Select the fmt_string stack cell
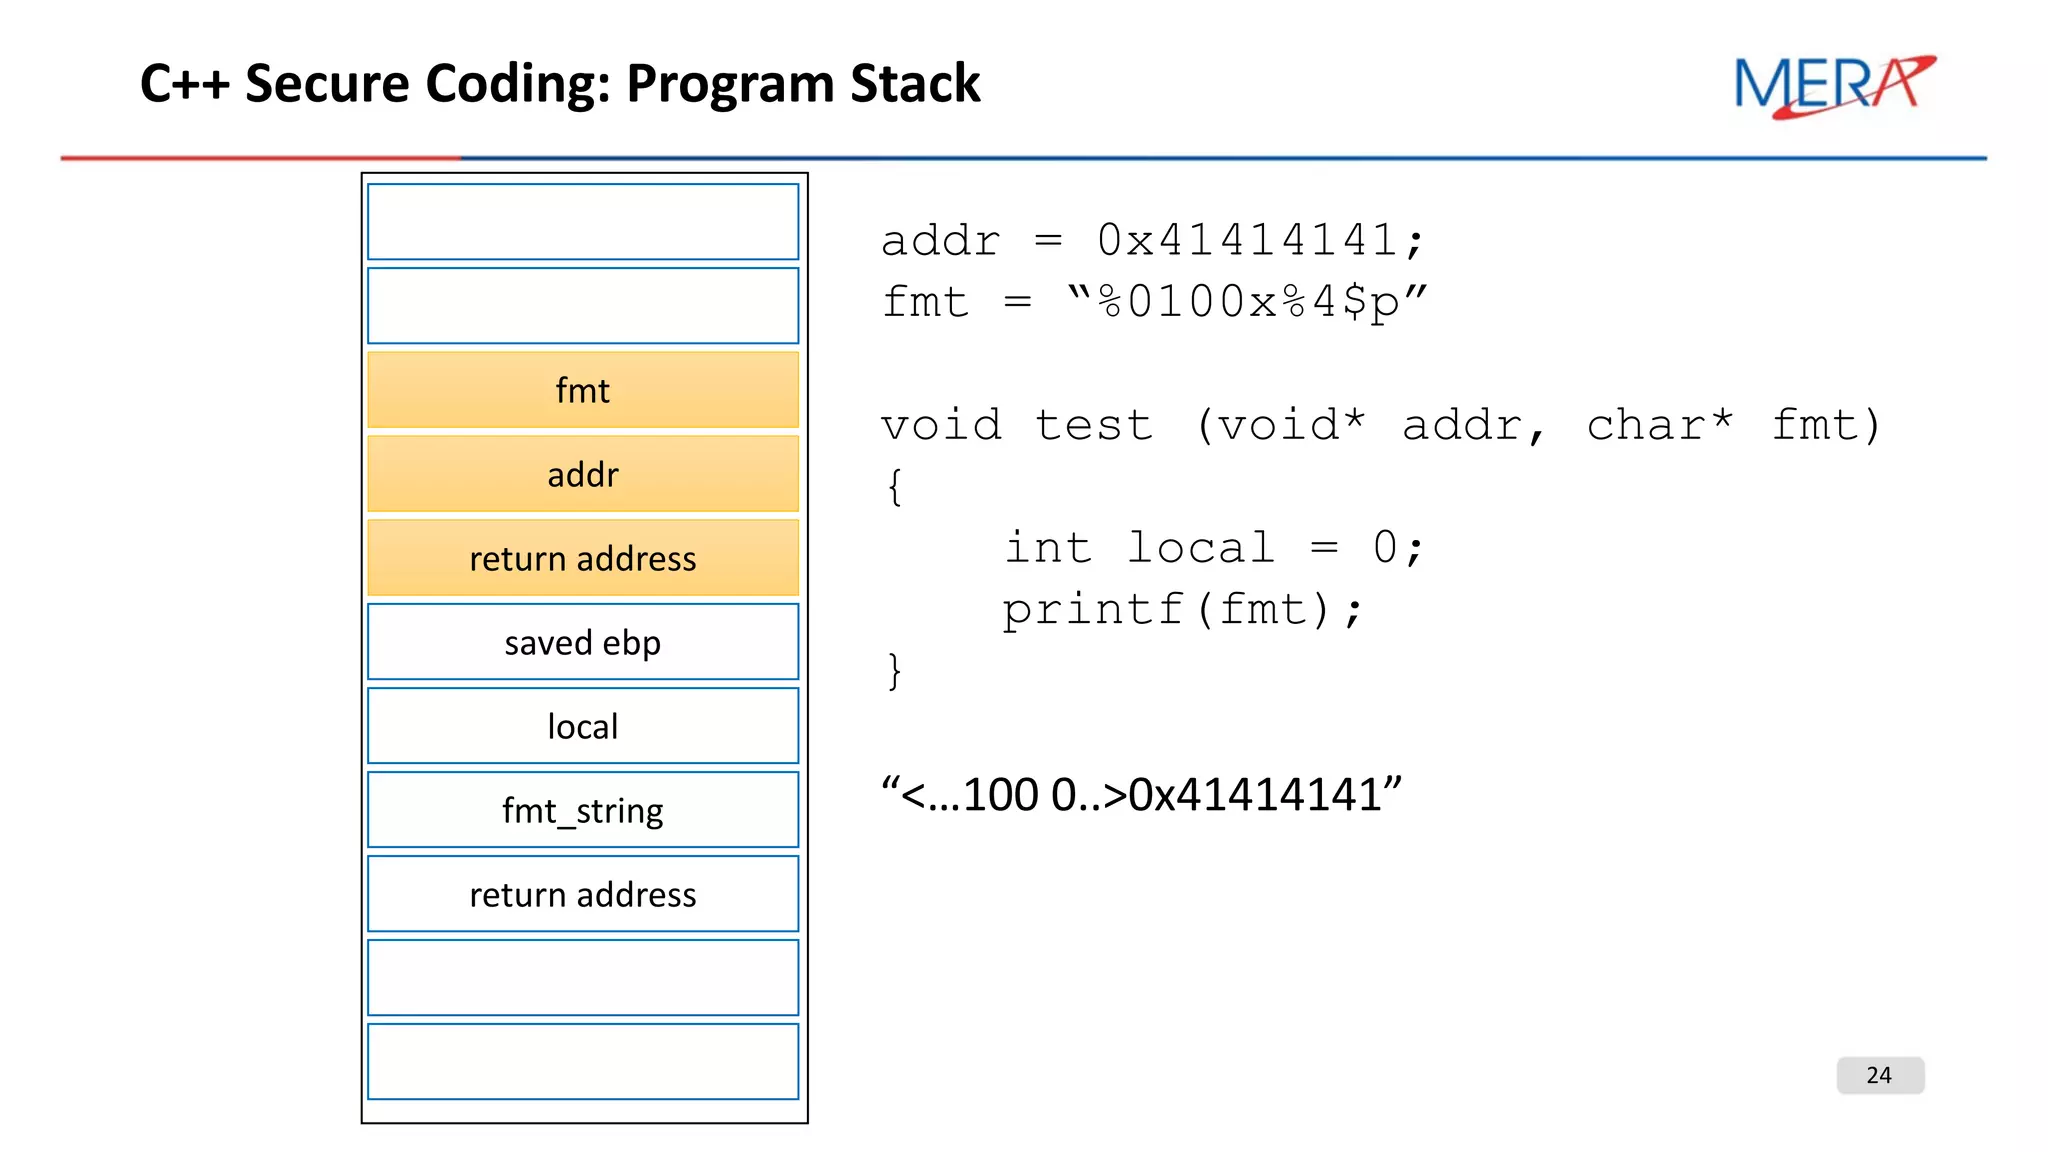The width and height of the screenshot is (2048, 1152). coord(582,810)
